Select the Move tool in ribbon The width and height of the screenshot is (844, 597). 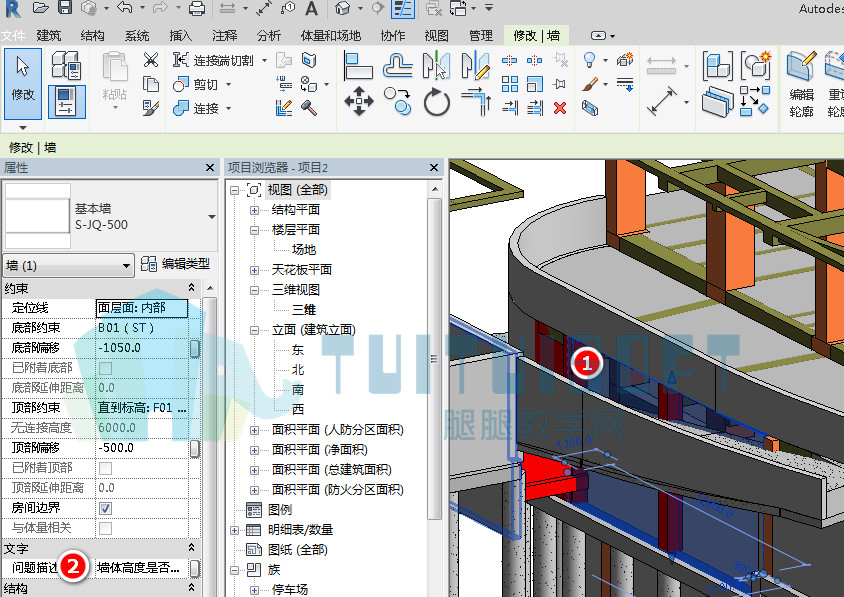(359, 101)
